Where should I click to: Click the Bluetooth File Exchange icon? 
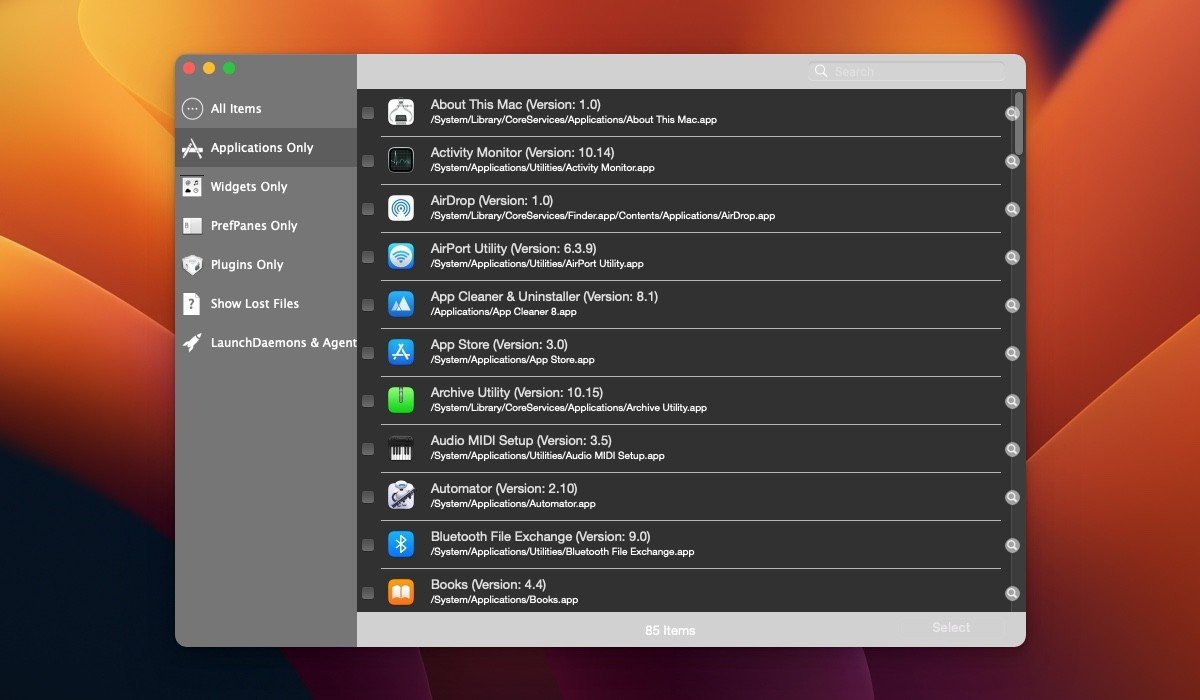click(401, 544)
